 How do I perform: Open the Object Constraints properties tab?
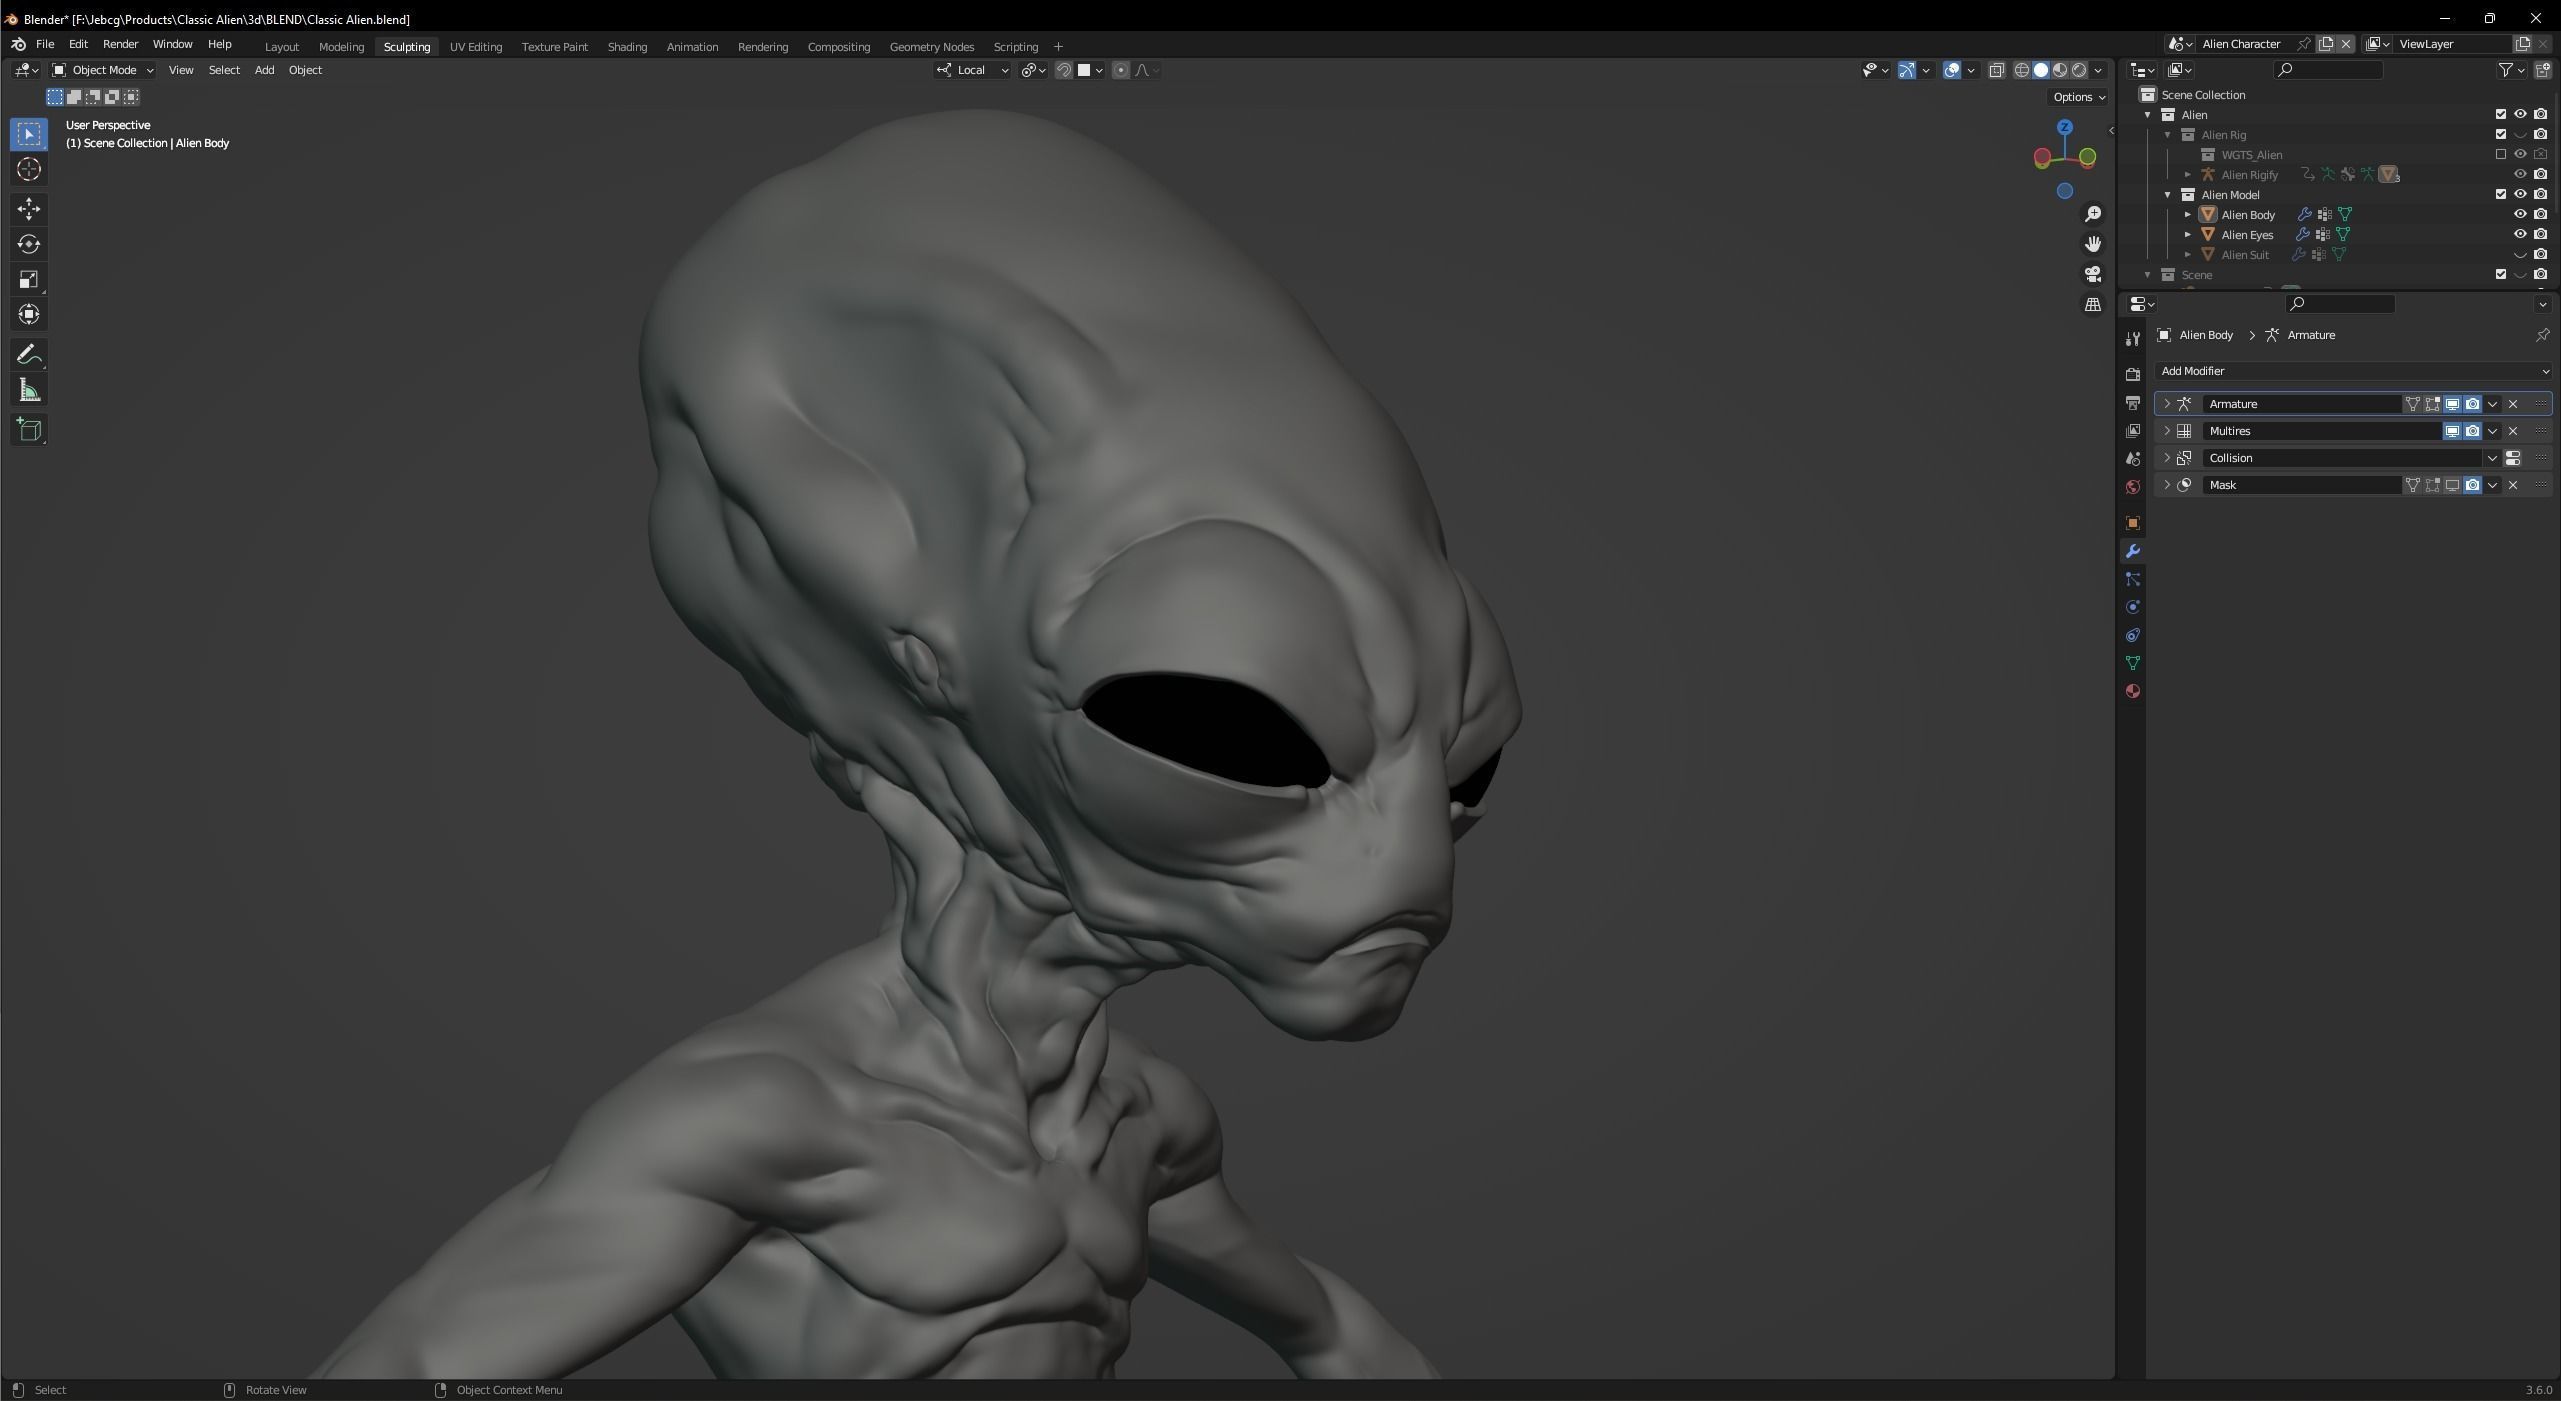click(2132, 635)
